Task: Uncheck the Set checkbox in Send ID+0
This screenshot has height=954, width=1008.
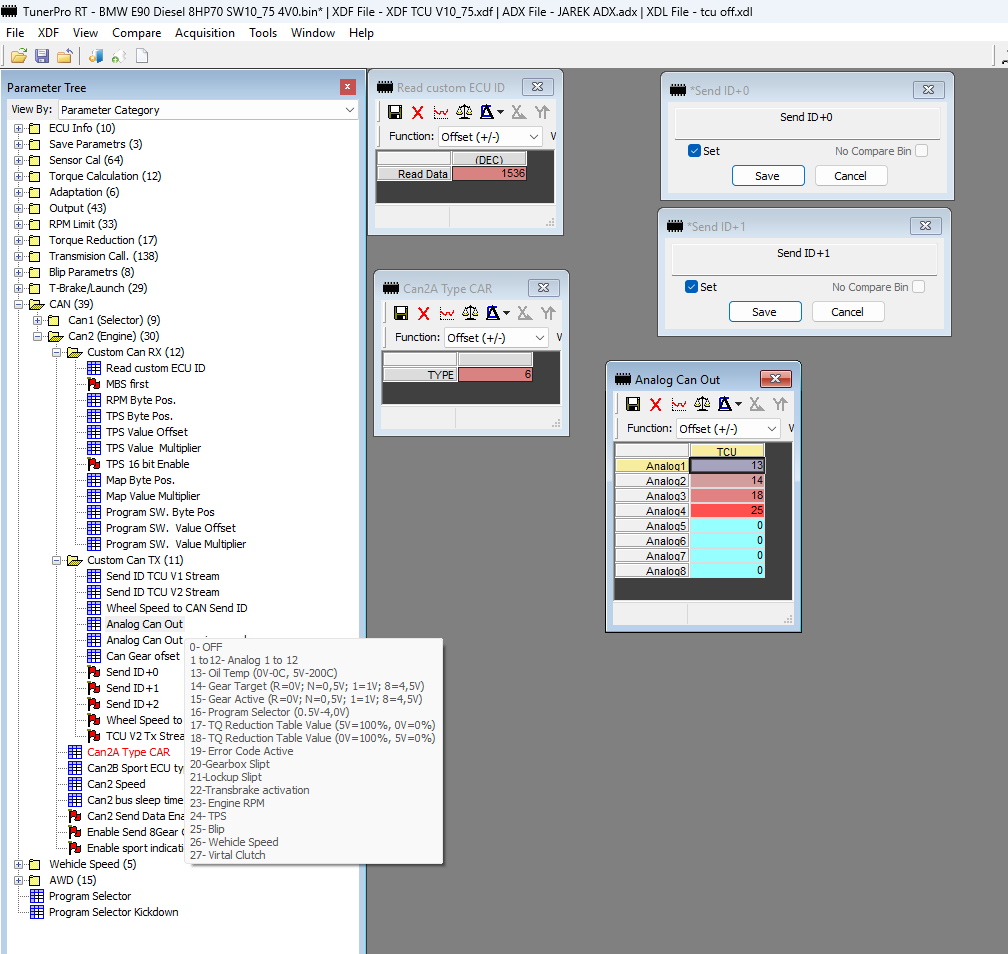Action: point(694,151)
